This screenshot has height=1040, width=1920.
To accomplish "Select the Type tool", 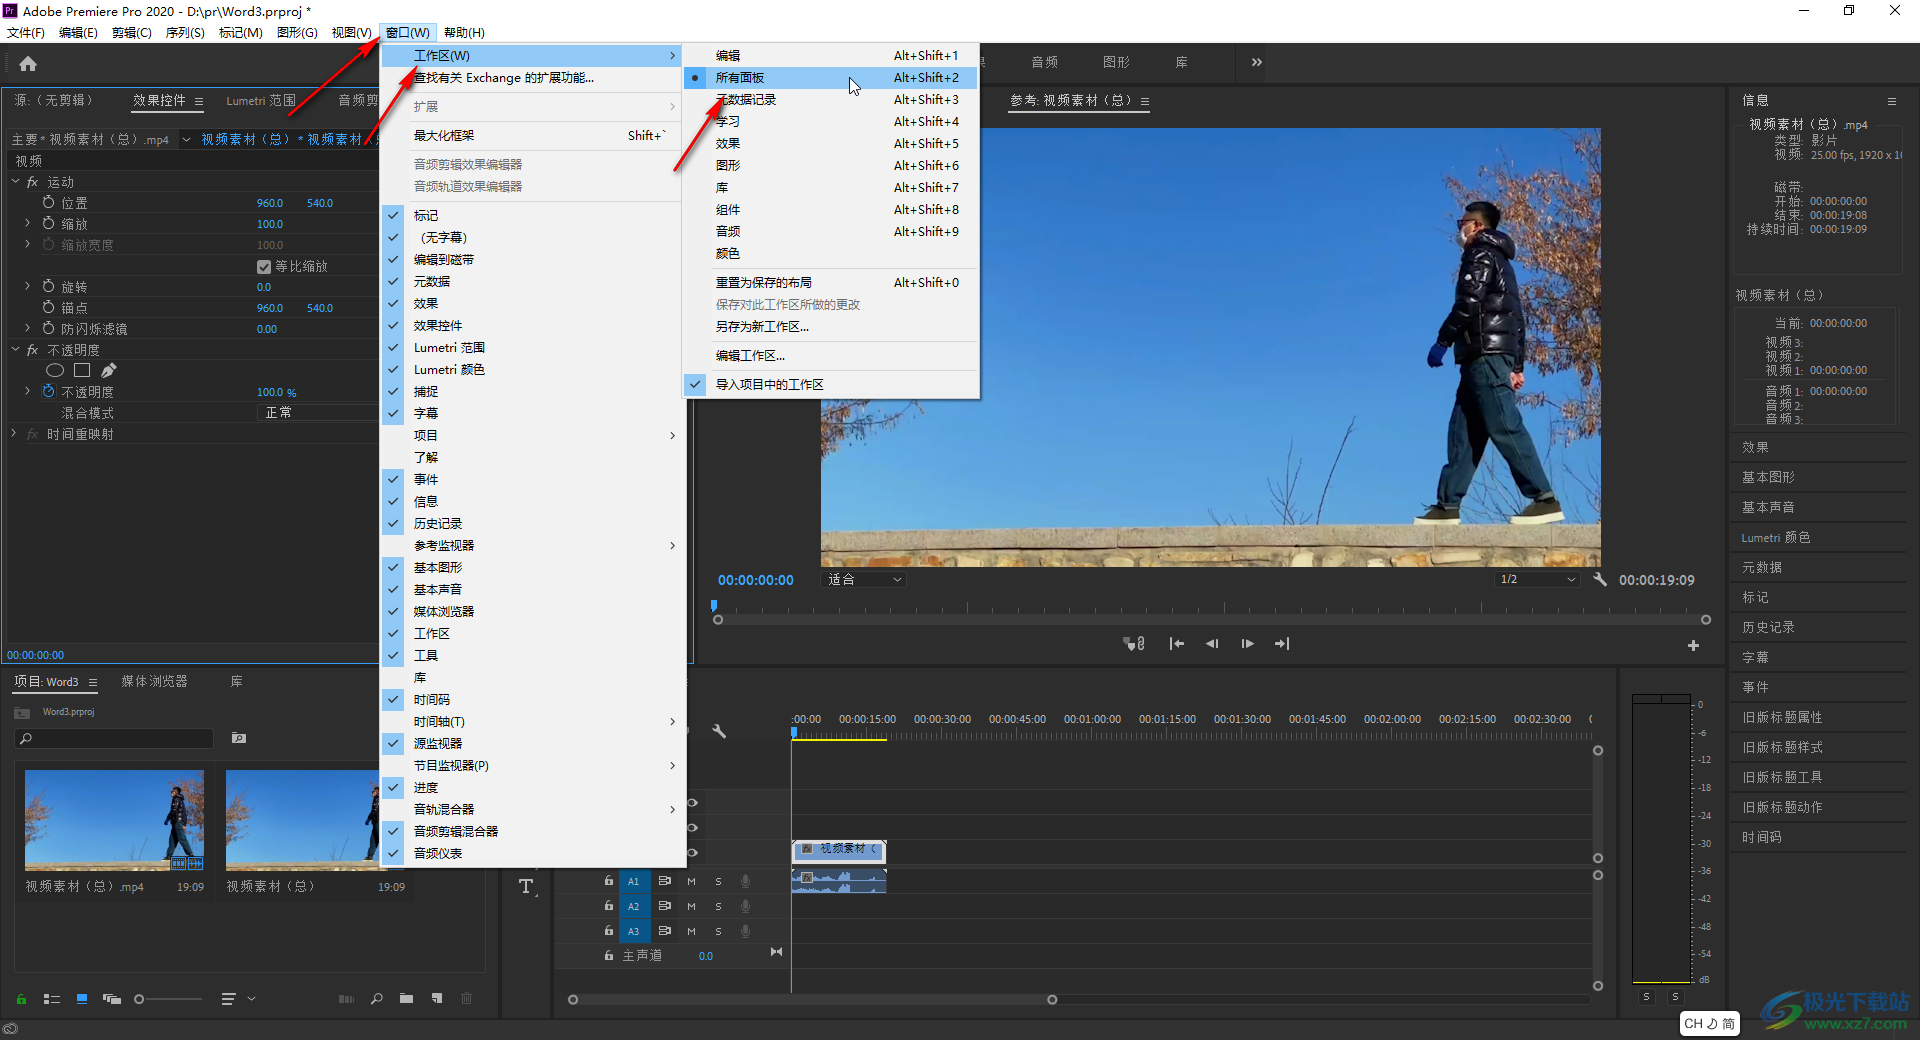I will 526,886.
